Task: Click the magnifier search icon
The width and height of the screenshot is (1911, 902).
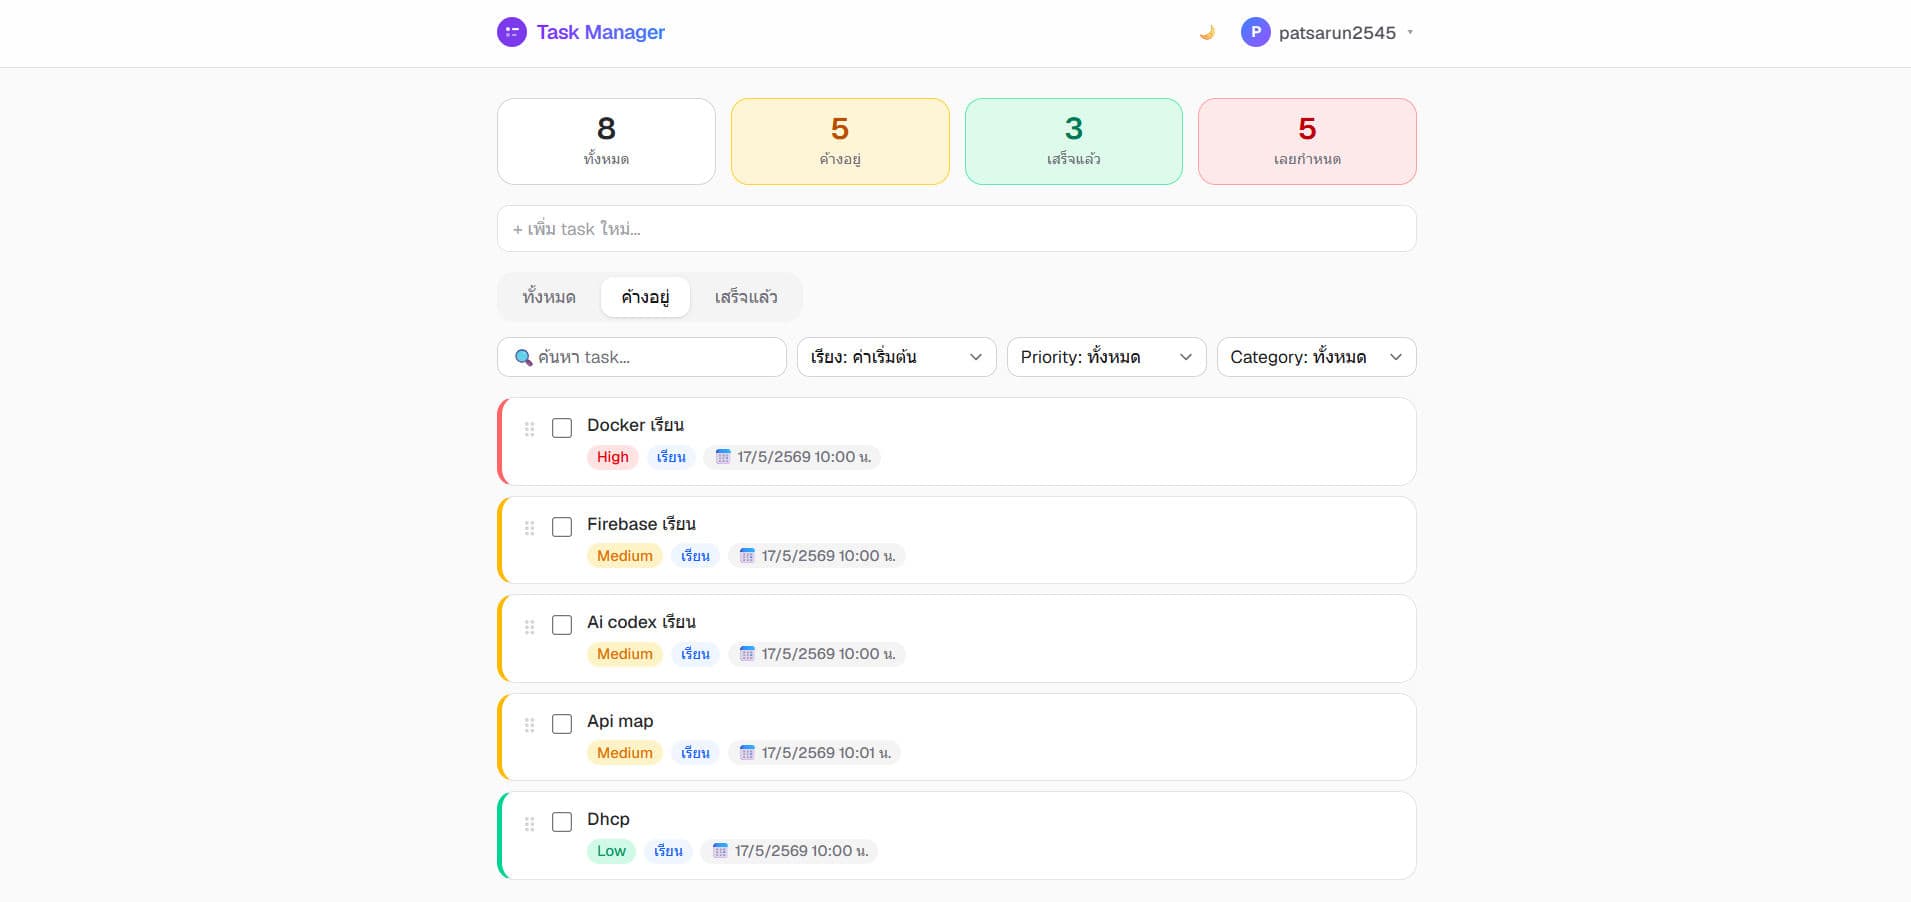Action: coord(523,357)
